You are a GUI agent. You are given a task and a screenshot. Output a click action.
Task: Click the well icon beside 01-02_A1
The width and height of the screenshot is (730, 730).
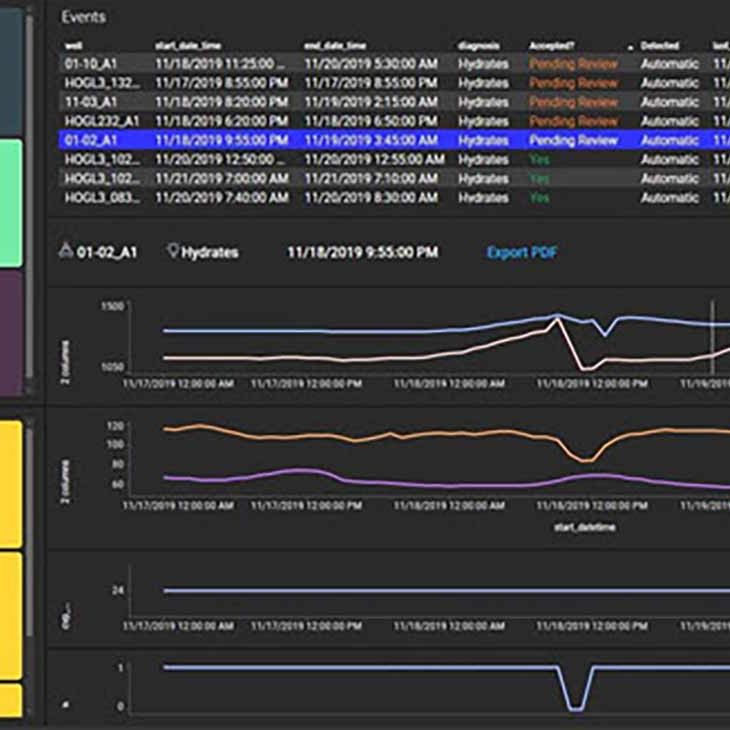[x=67, y=252]
